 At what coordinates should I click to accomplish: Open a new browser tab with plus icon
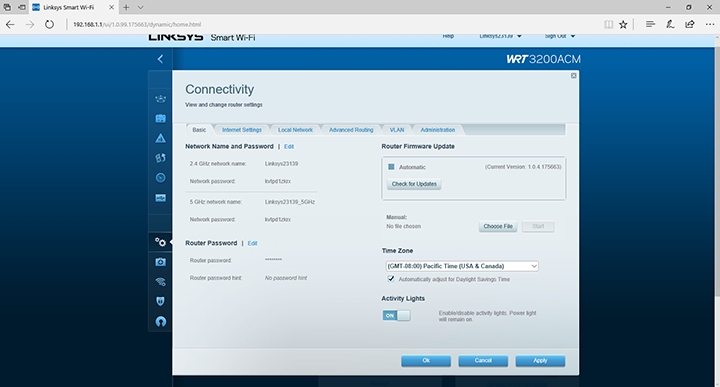coord(126,7)
